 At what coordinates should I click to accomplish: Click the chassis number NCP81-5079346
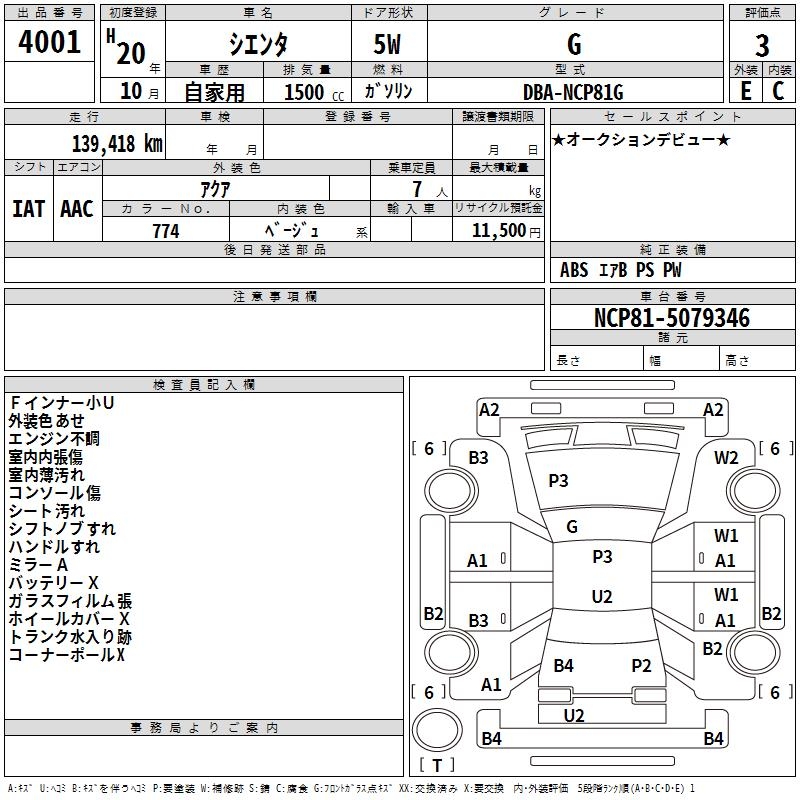point(672,318)
